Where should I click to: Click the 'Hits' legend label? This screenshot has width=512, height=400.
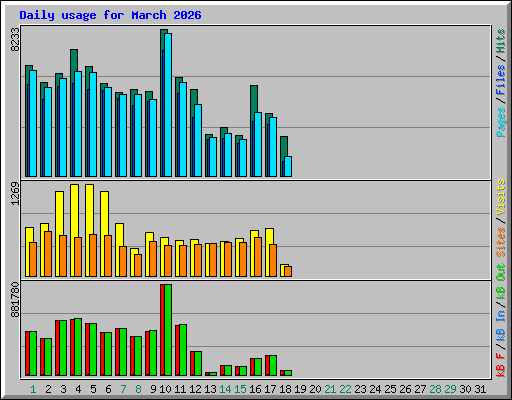[x=501, y=41]
